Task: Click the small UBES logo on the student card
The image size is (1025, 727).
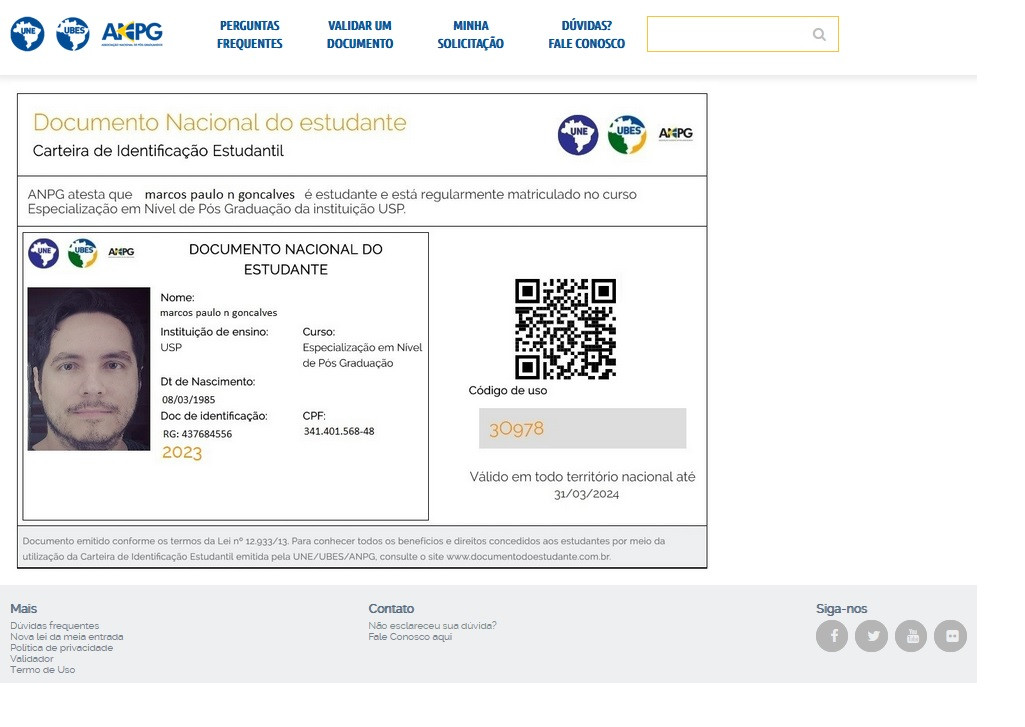Action: (82, 253)
